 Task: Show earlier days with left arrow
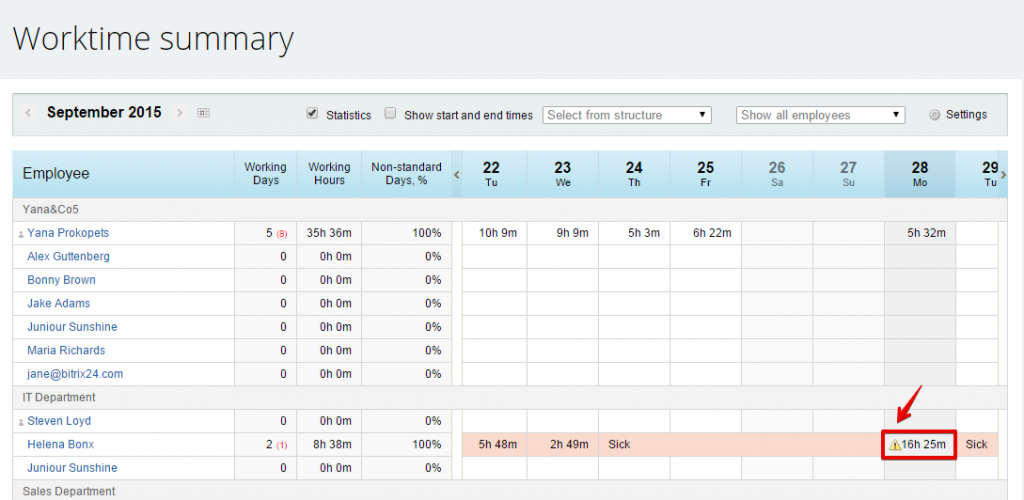pos(457,174)
